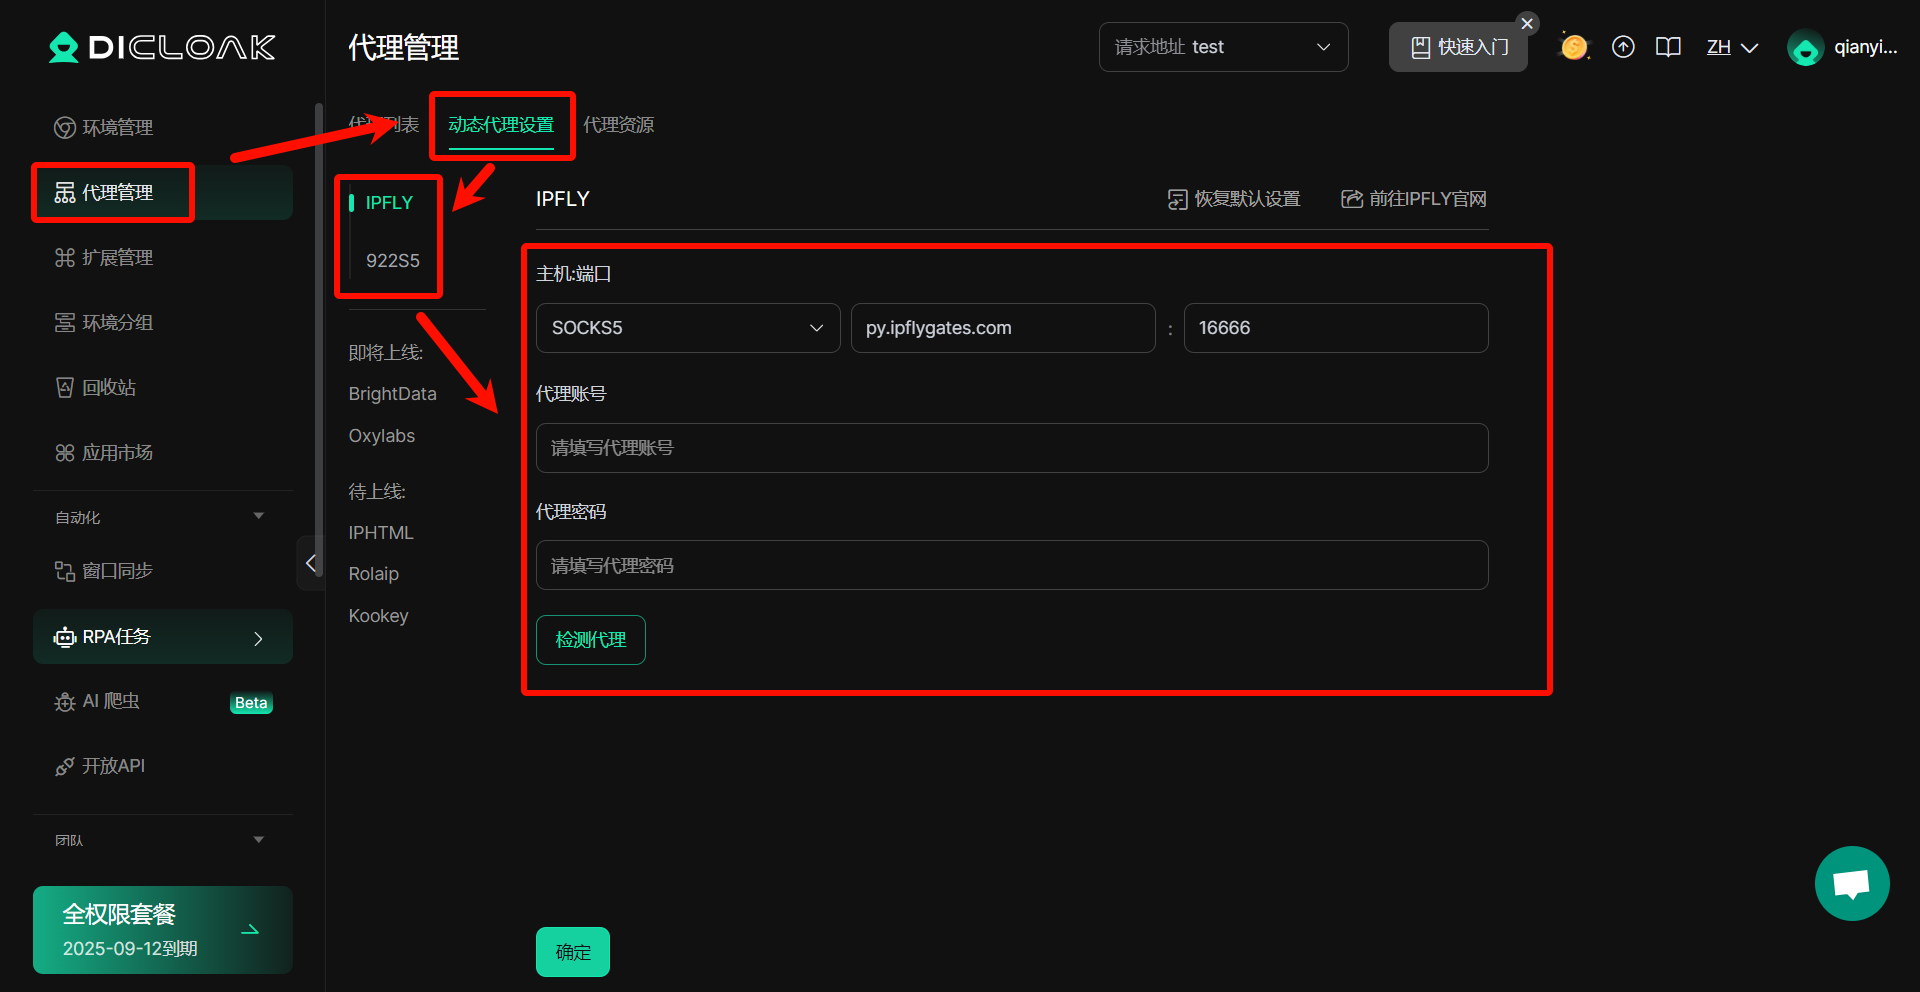Switch to the 动态代理设置 tab
The width and height of the screenshot is (1920, 992).
[x=501, y=125]
